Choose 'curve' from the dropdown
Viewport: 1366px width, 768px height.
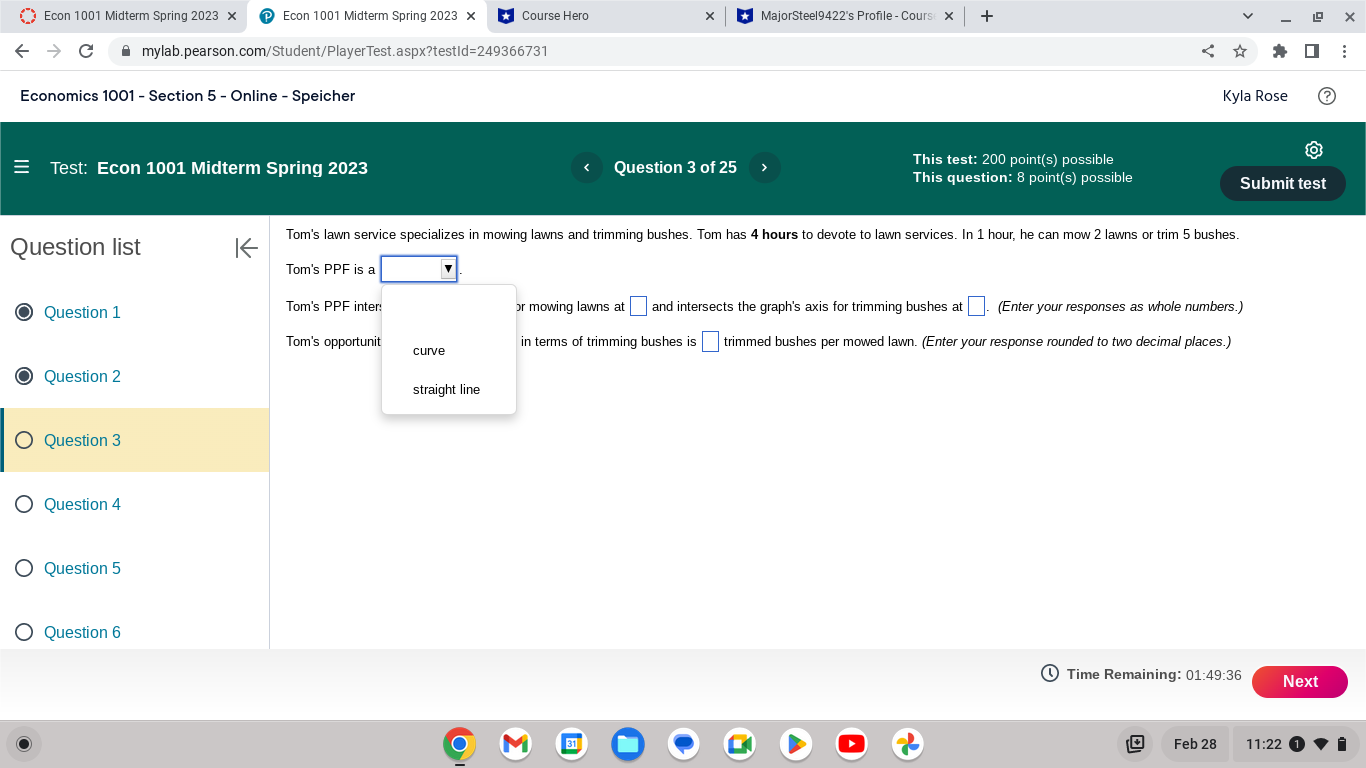tap(428, 350)
